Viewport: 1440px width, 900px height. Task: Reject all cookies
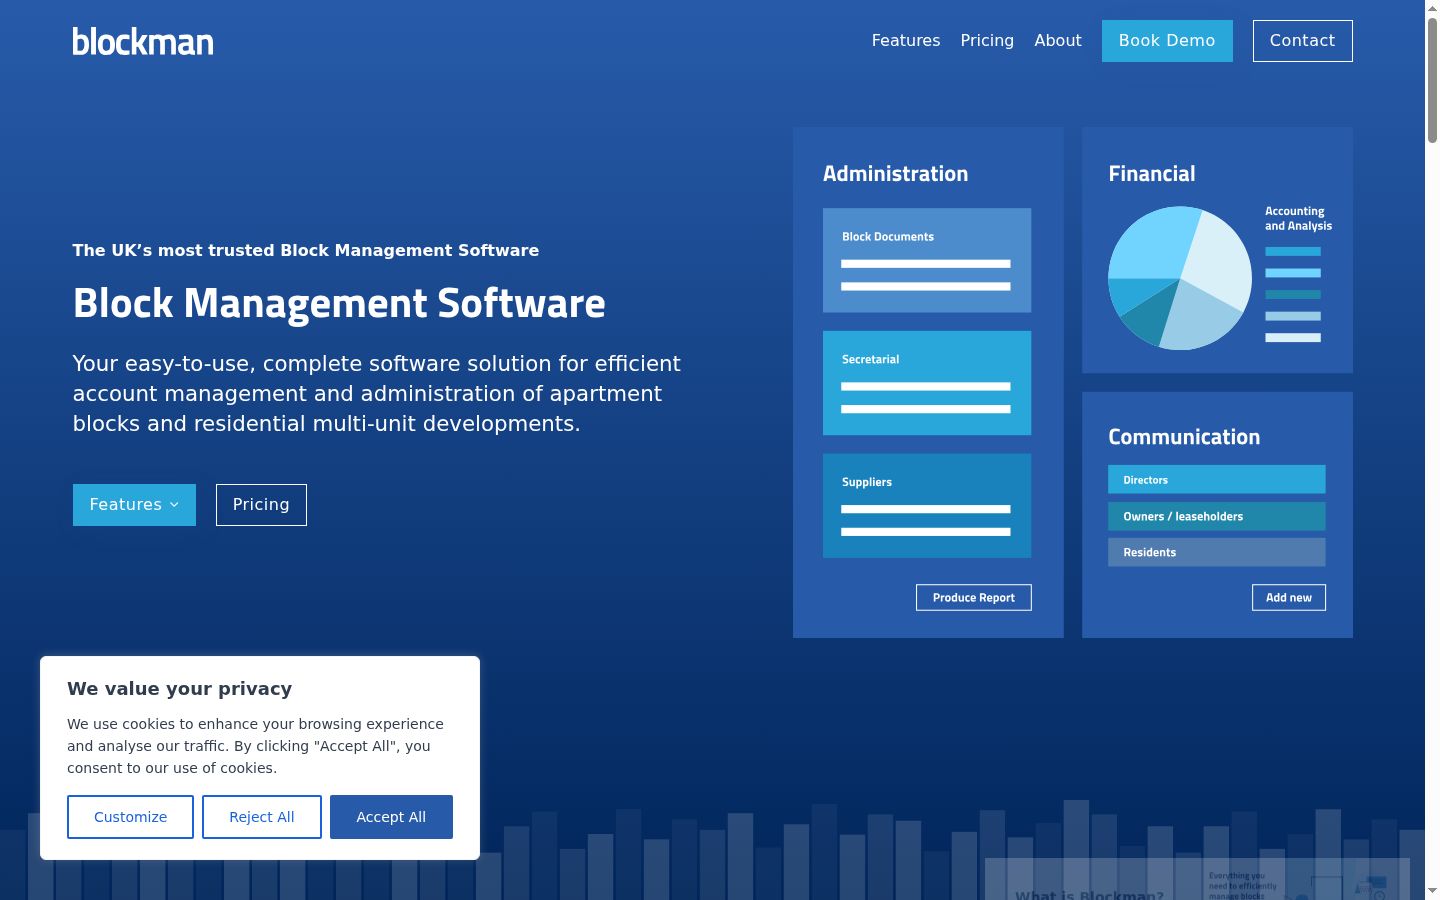(x=262, y=817)
